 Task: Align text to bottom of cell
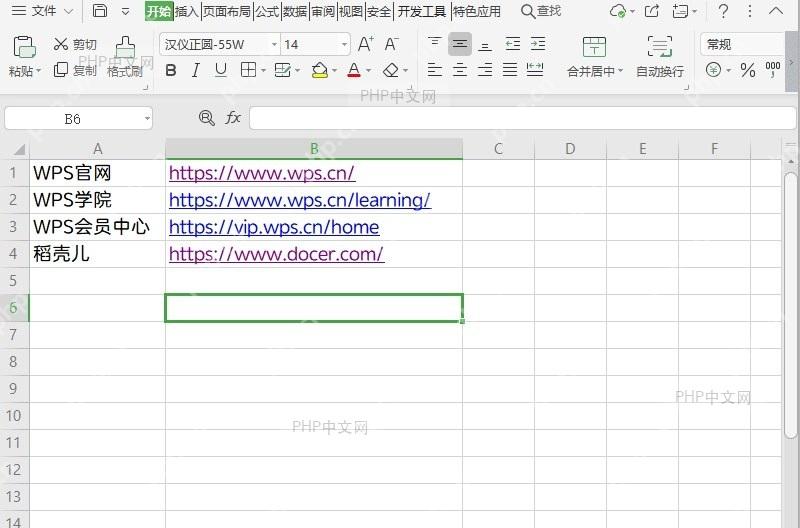click(485, 45)
